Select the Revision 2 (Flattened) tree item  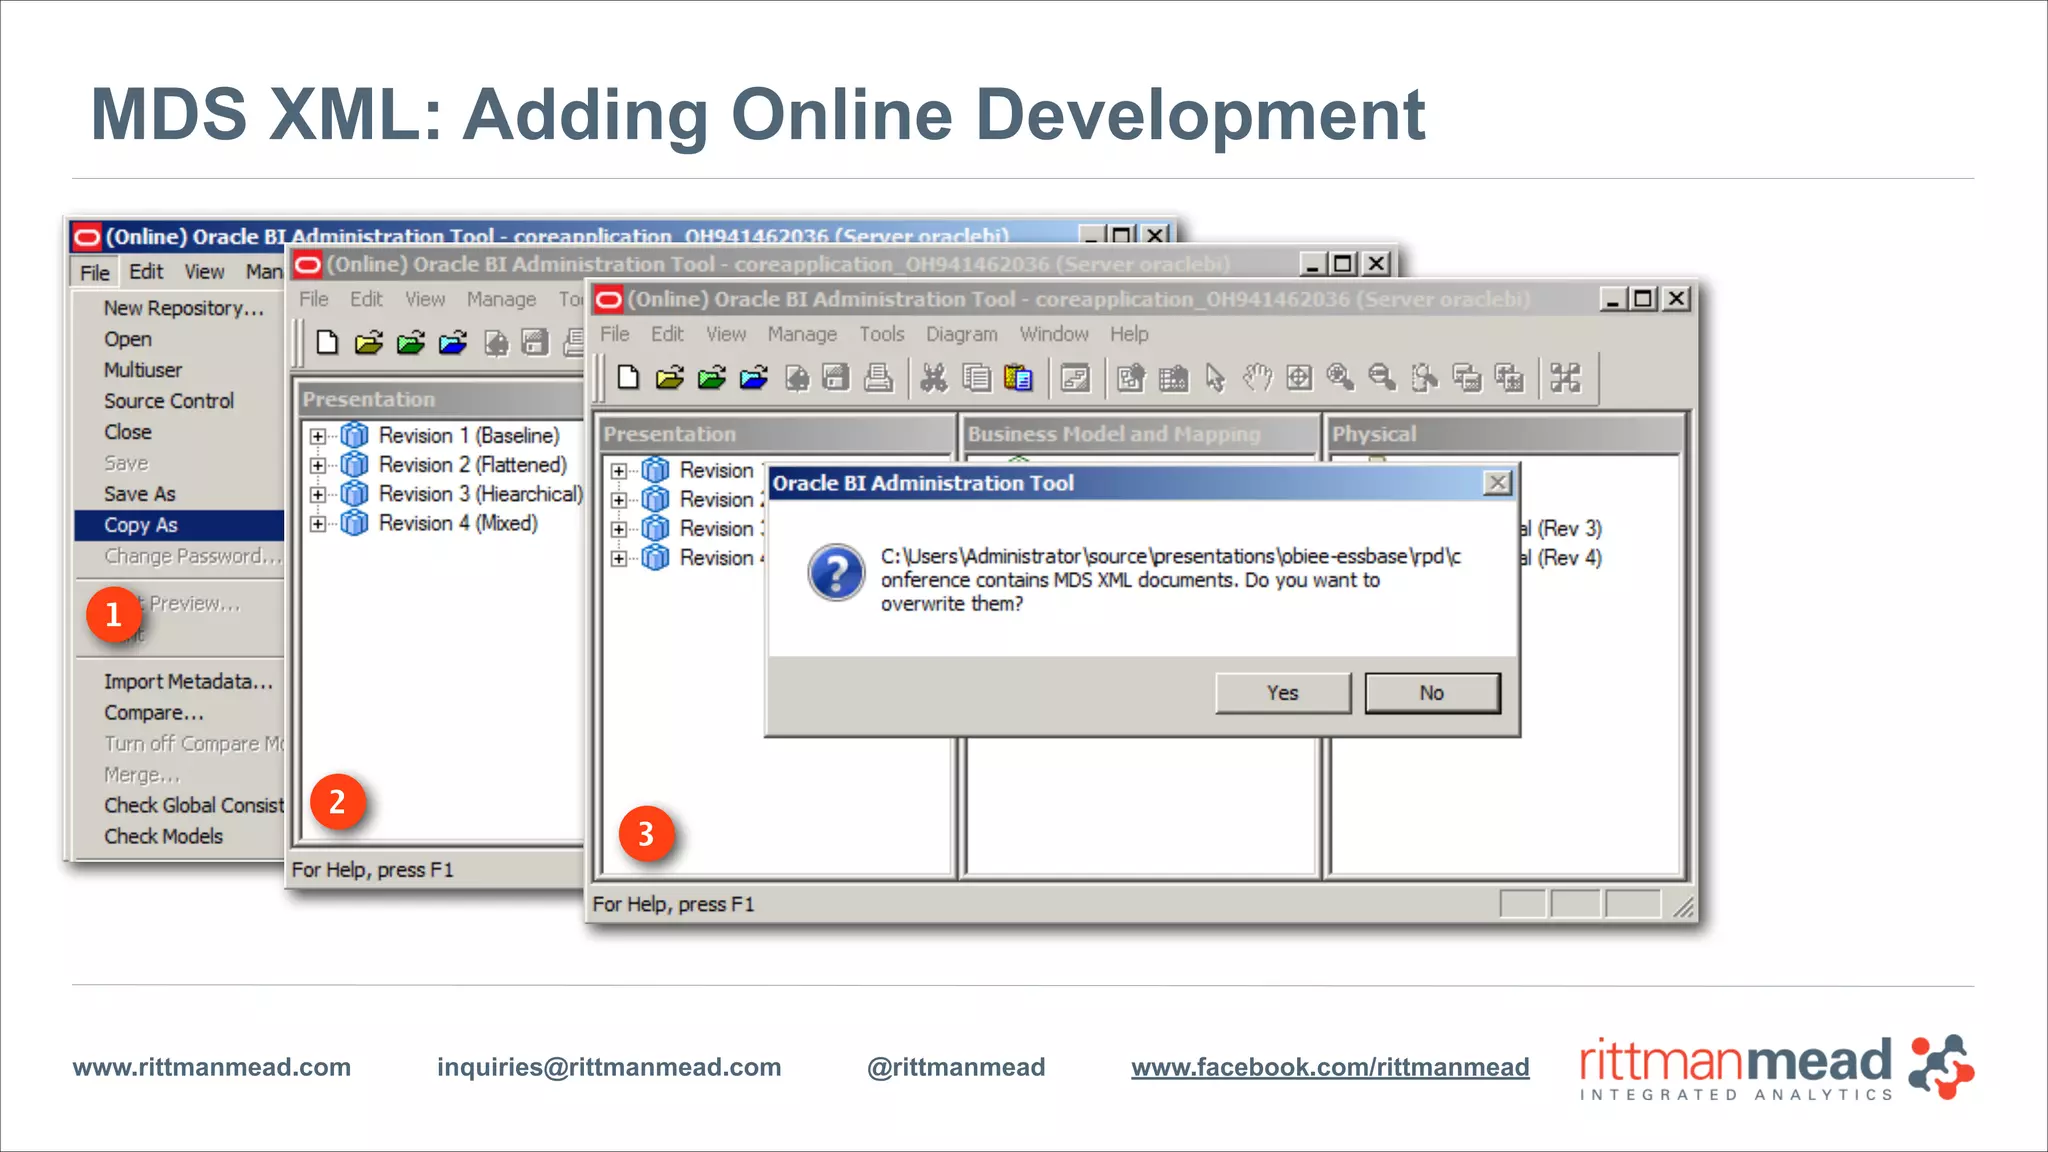[x=472, y=465]
